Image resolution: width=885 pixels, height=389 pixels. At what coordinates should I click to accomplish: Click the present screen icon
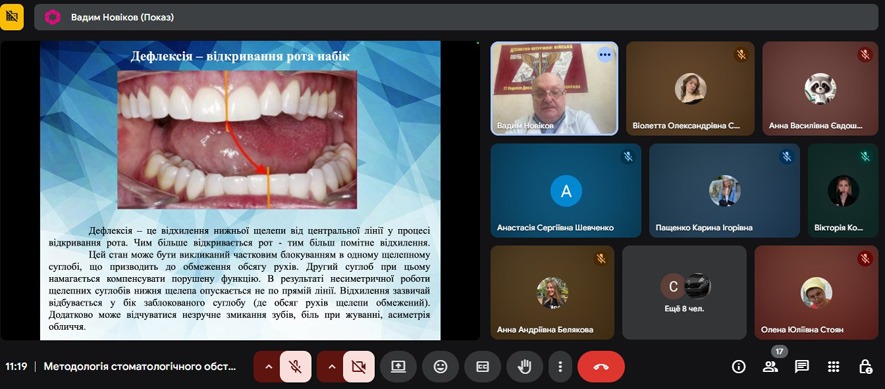coord(398,366)
